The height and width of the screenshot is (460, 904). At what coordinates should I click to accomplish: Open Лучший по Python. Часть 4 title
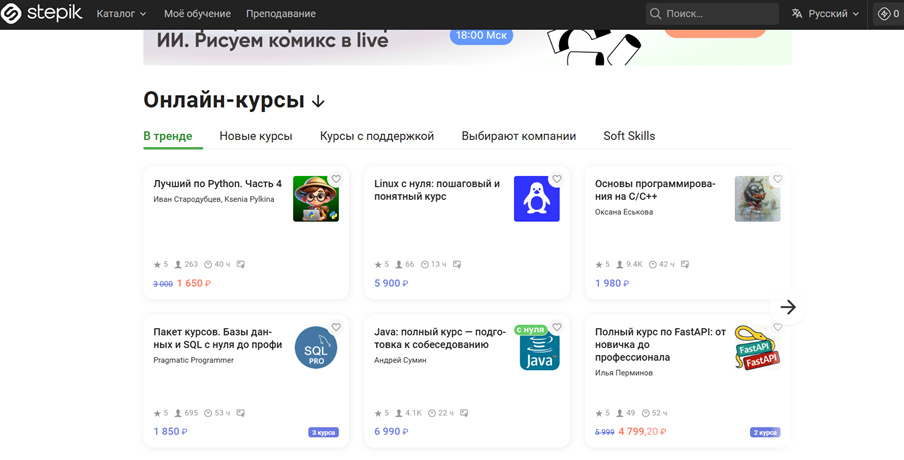217,184
